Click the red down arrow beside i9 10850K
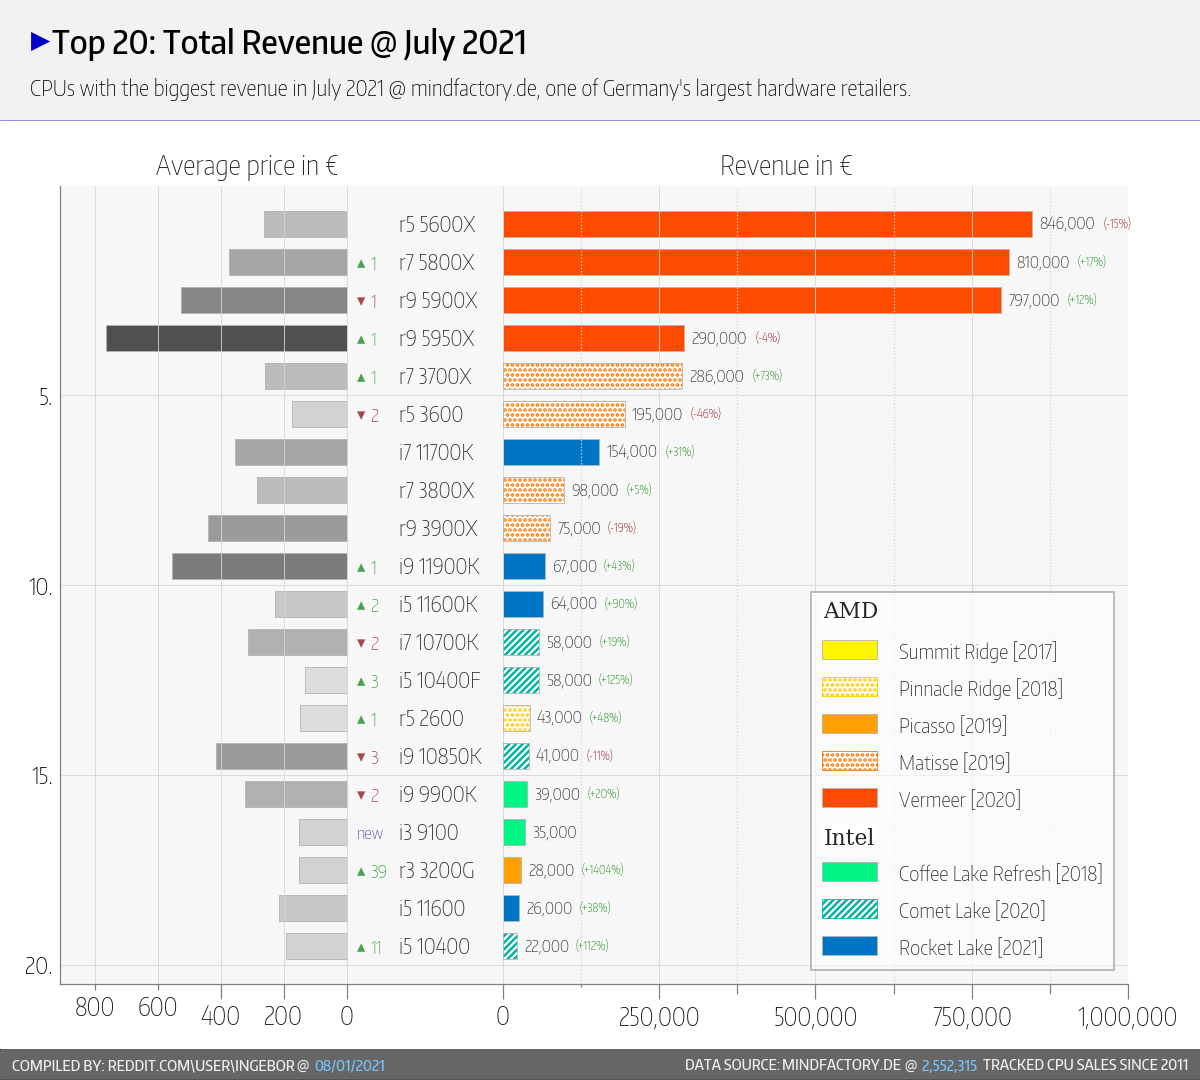The width and height of the screenshot is (1200, 1080). click(x=362, y=757)
